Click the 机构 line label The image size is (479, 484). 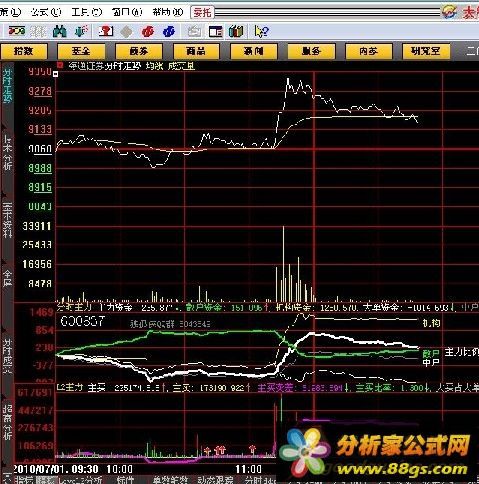pos(431,323)
